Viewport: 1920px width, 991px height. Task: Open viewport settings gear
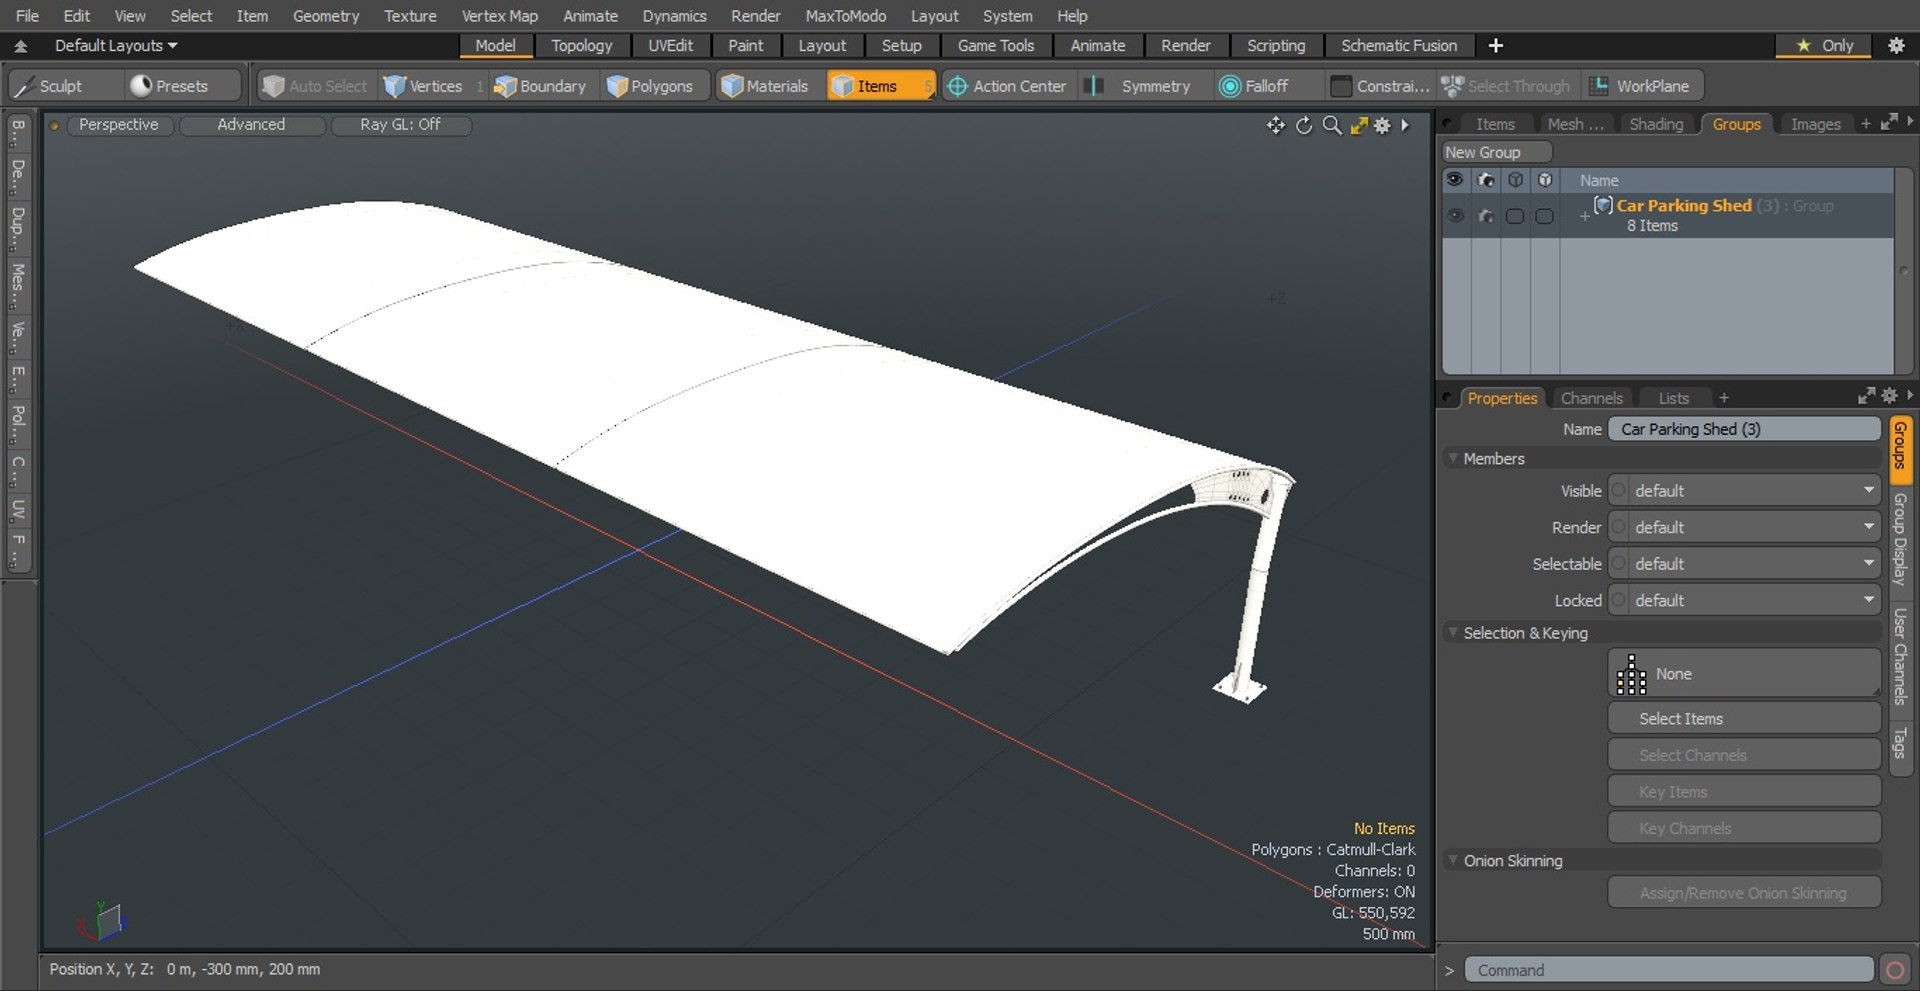click(x=1383, y=125)
